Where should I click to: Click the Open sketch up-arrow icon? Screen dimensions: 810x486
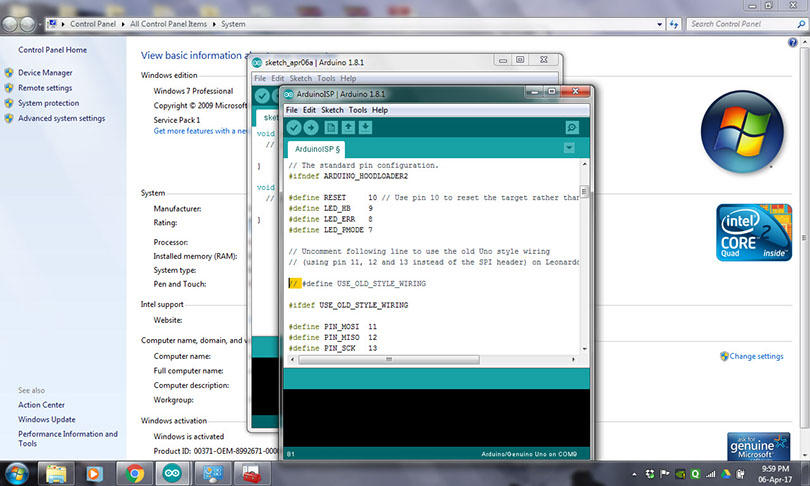[x=348, y=127]
